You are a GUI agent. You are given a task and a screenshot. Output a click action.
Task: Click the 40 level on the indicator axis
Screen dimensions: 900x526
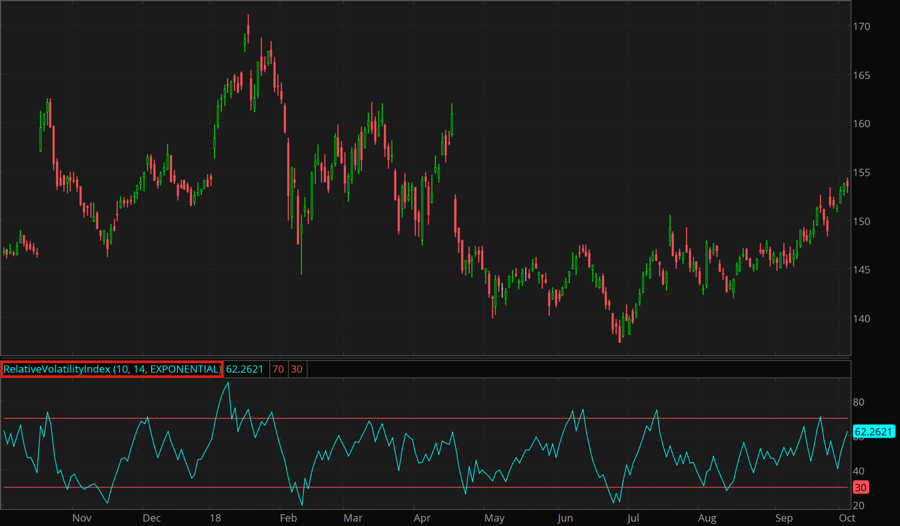coord(861,470)
